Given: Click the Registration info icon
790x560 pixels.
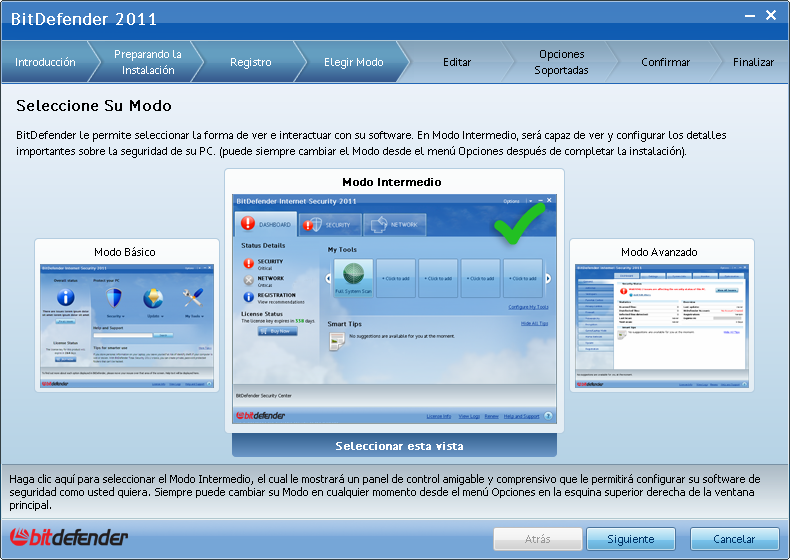Looking at the screenshot, I should tap(248, 297).
